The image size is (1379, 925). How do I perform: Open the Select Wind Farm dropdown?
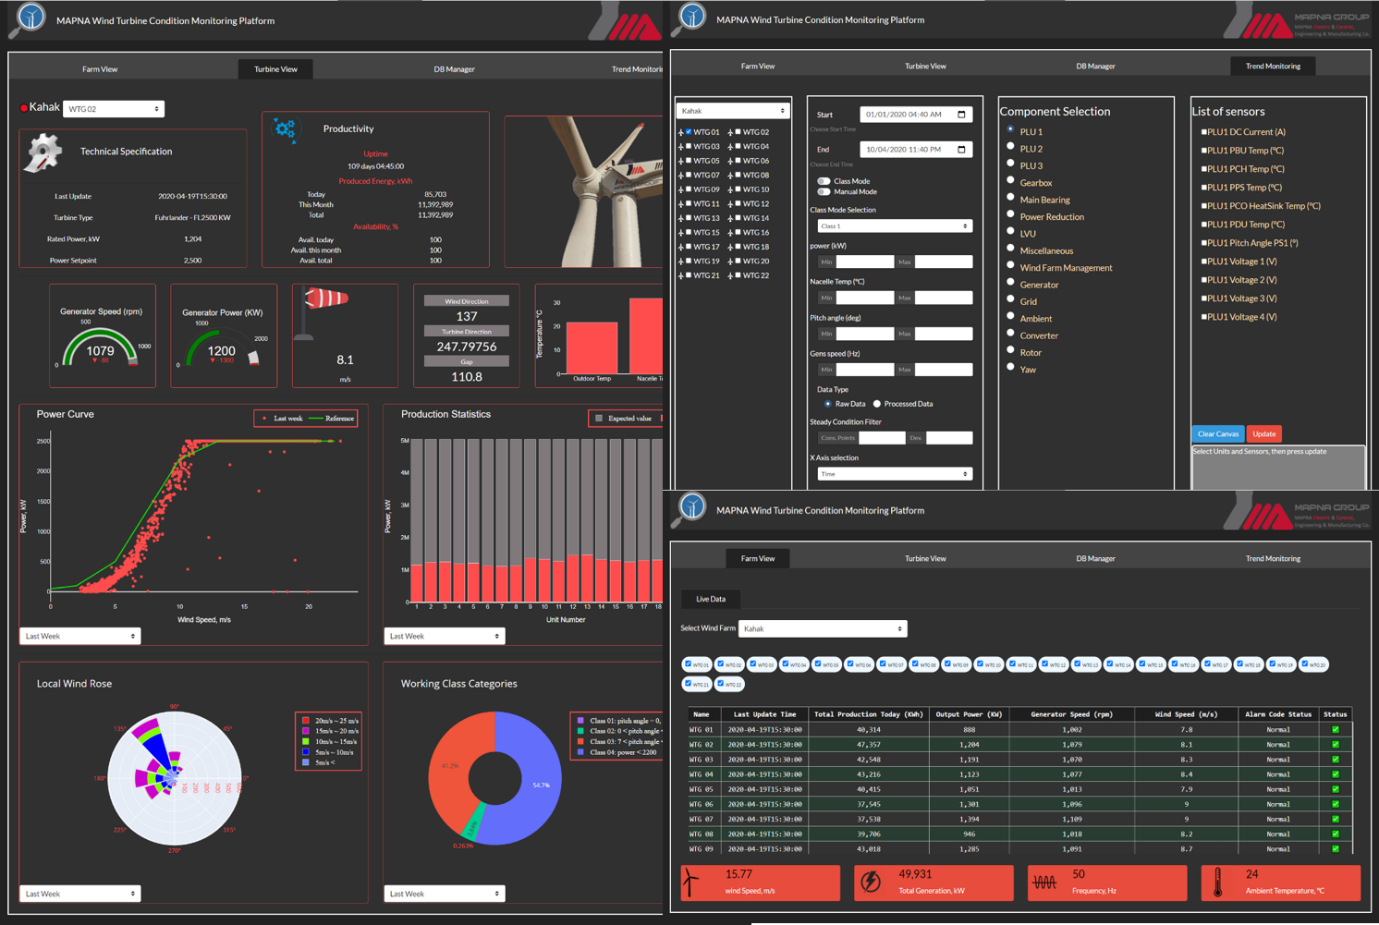coord(822,629)
